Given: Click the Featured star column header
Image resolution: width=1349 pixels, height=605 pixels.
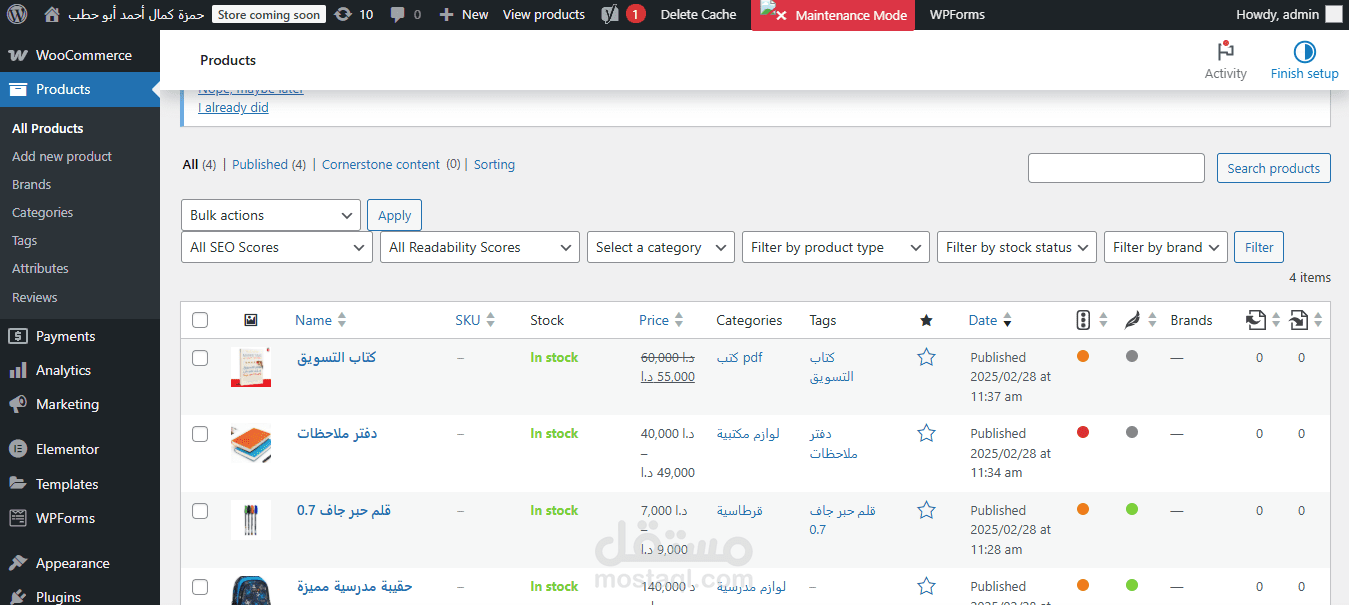Looking at the screenshot, I should [926, 320].
